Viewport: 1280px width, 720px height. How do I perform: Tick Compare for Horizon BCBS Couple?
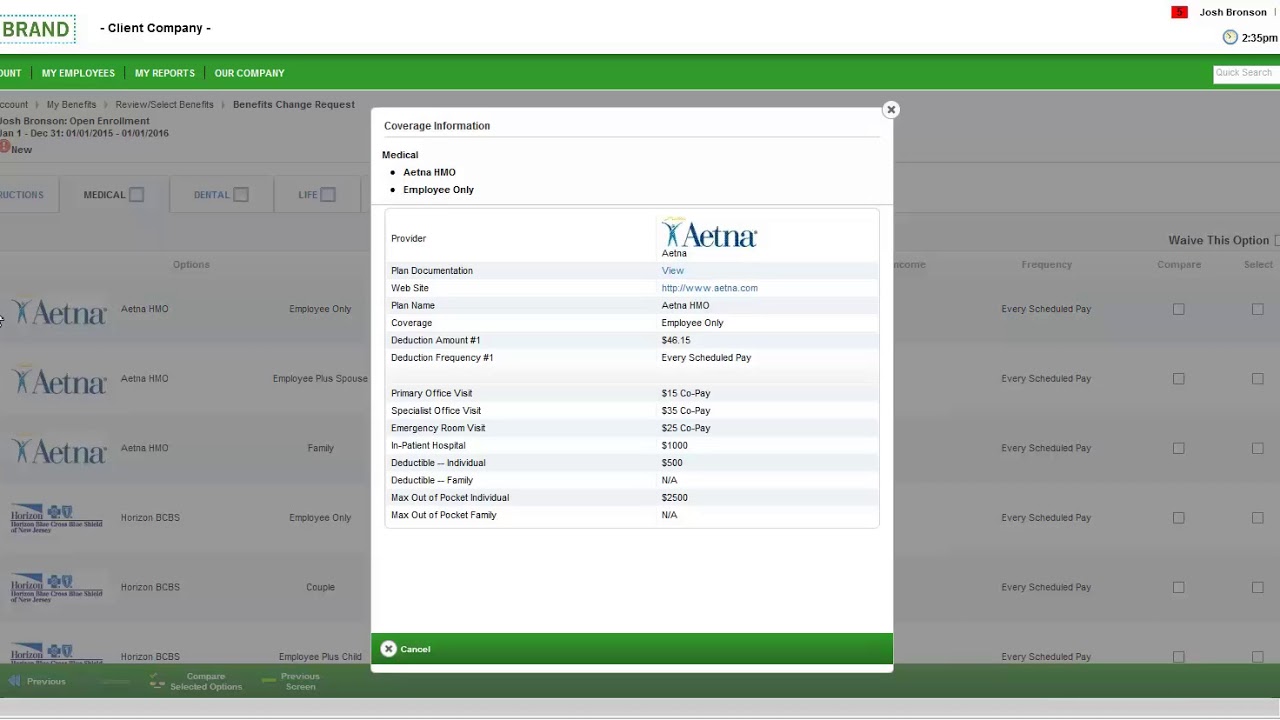(x=1178, y=587)
